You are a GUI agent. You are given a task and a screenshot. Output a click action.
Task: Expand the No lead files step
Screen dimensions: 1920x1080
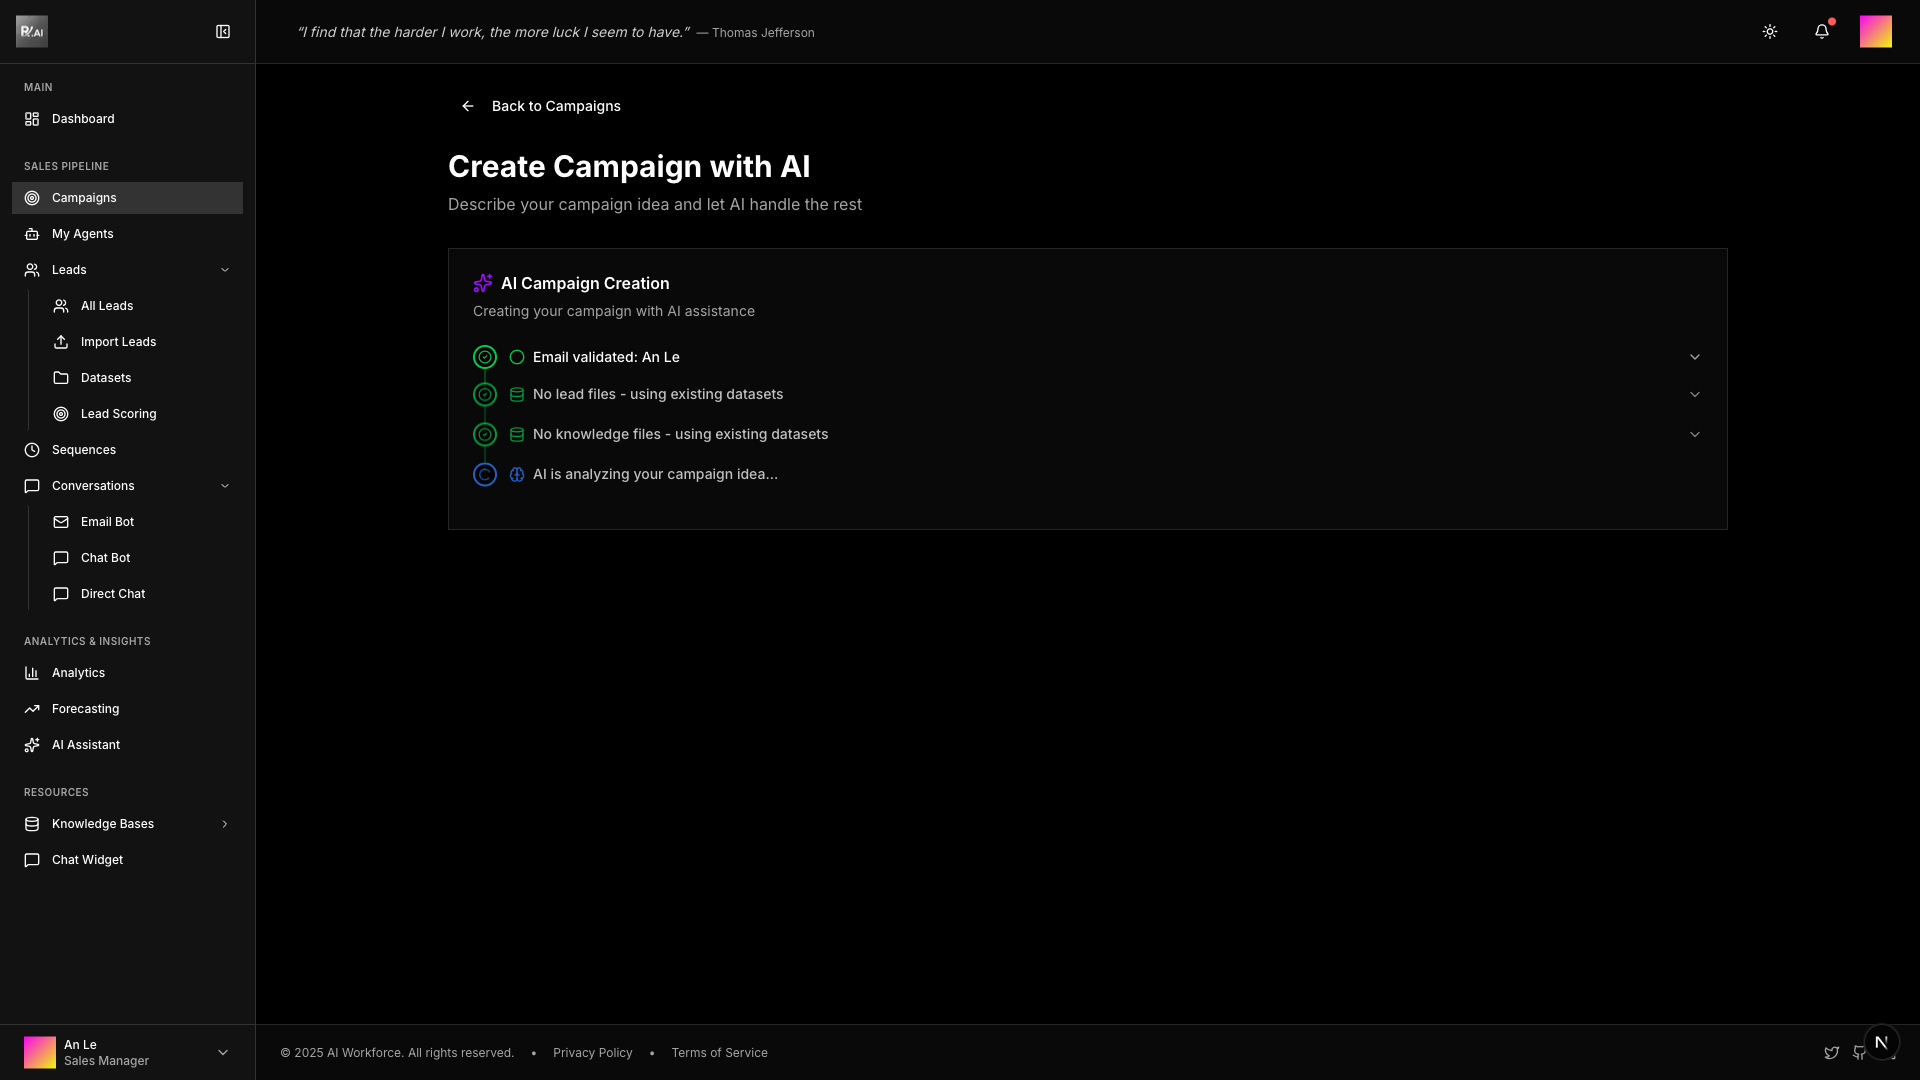(x=1694, y=395)
